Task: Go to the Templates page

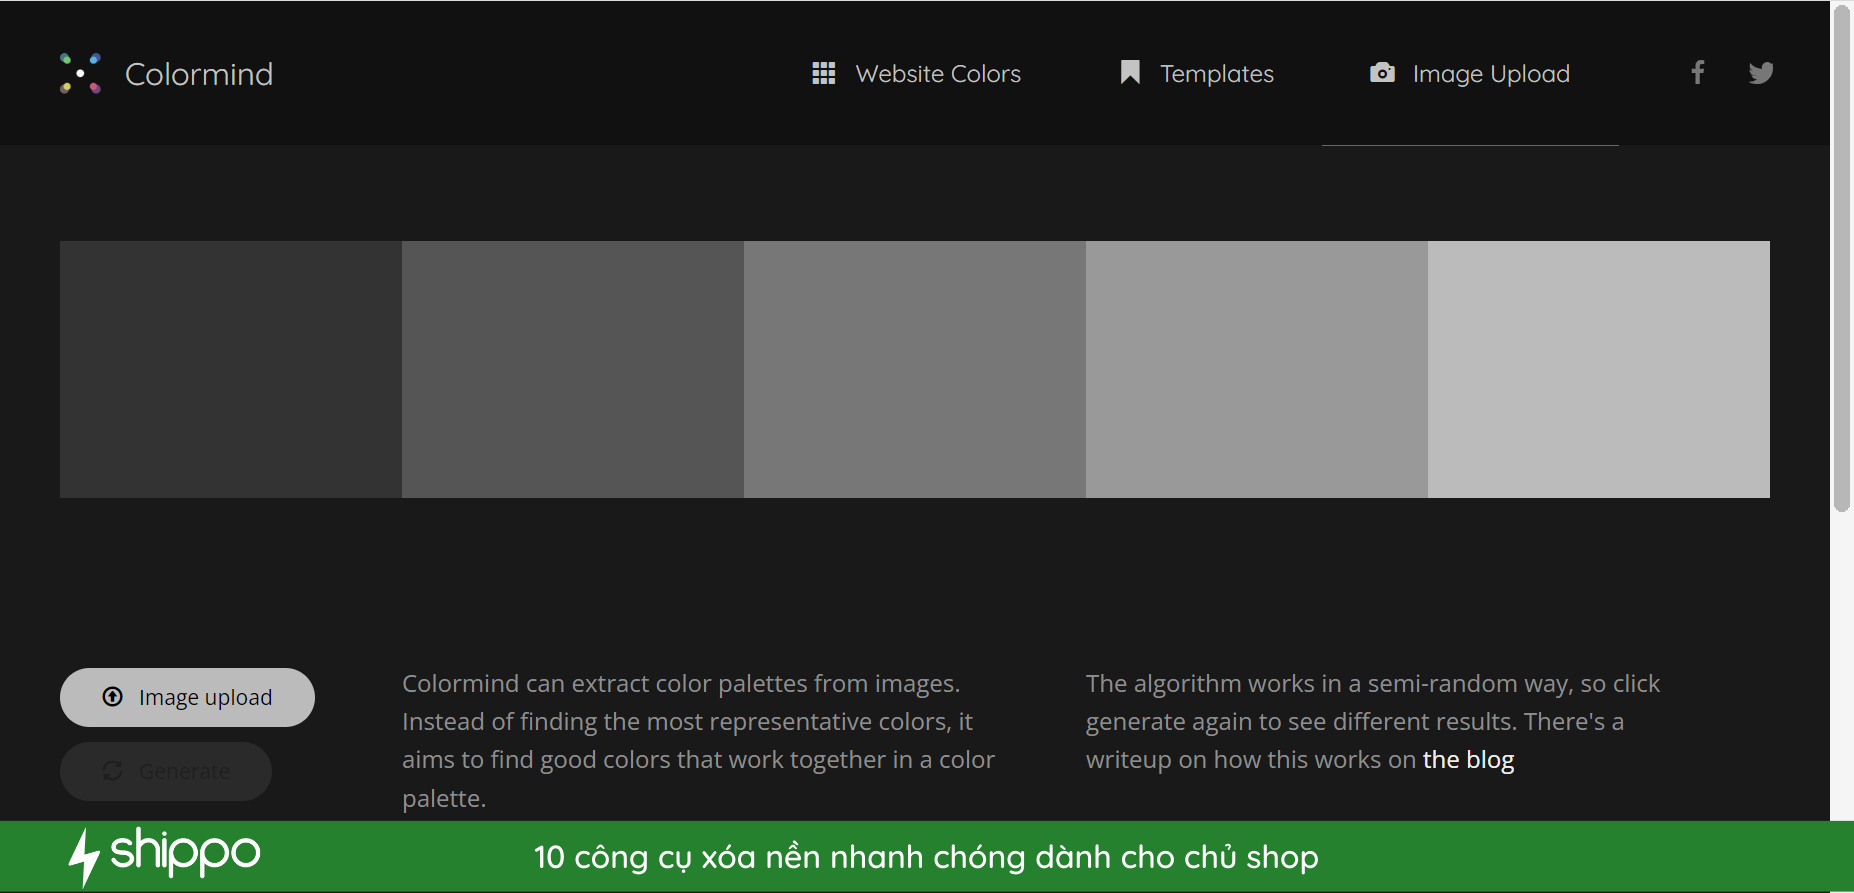Action: (x=1216, y=74)
